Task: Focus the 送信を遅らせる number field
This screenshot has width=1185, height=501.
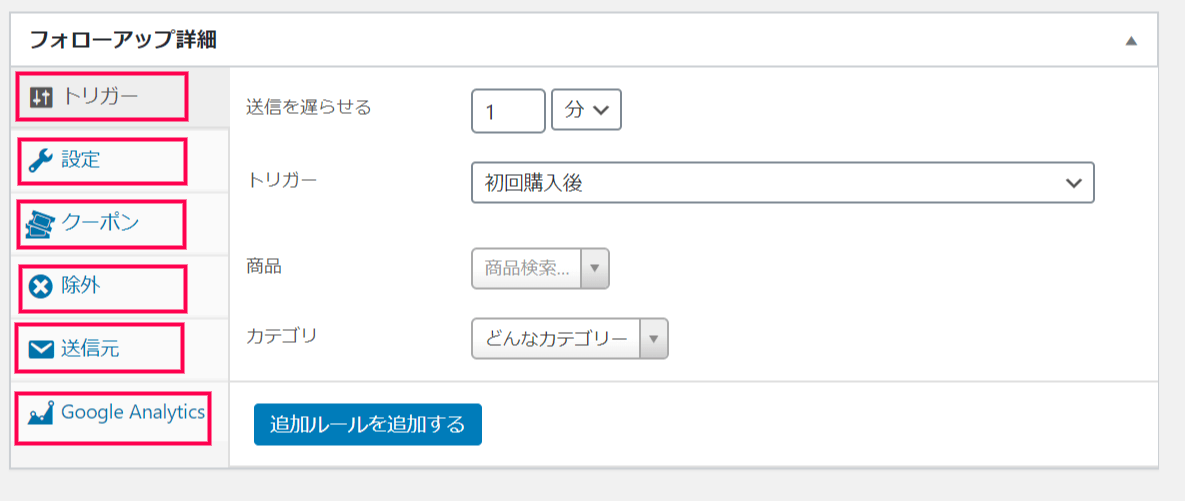Action: click(508, 110)
